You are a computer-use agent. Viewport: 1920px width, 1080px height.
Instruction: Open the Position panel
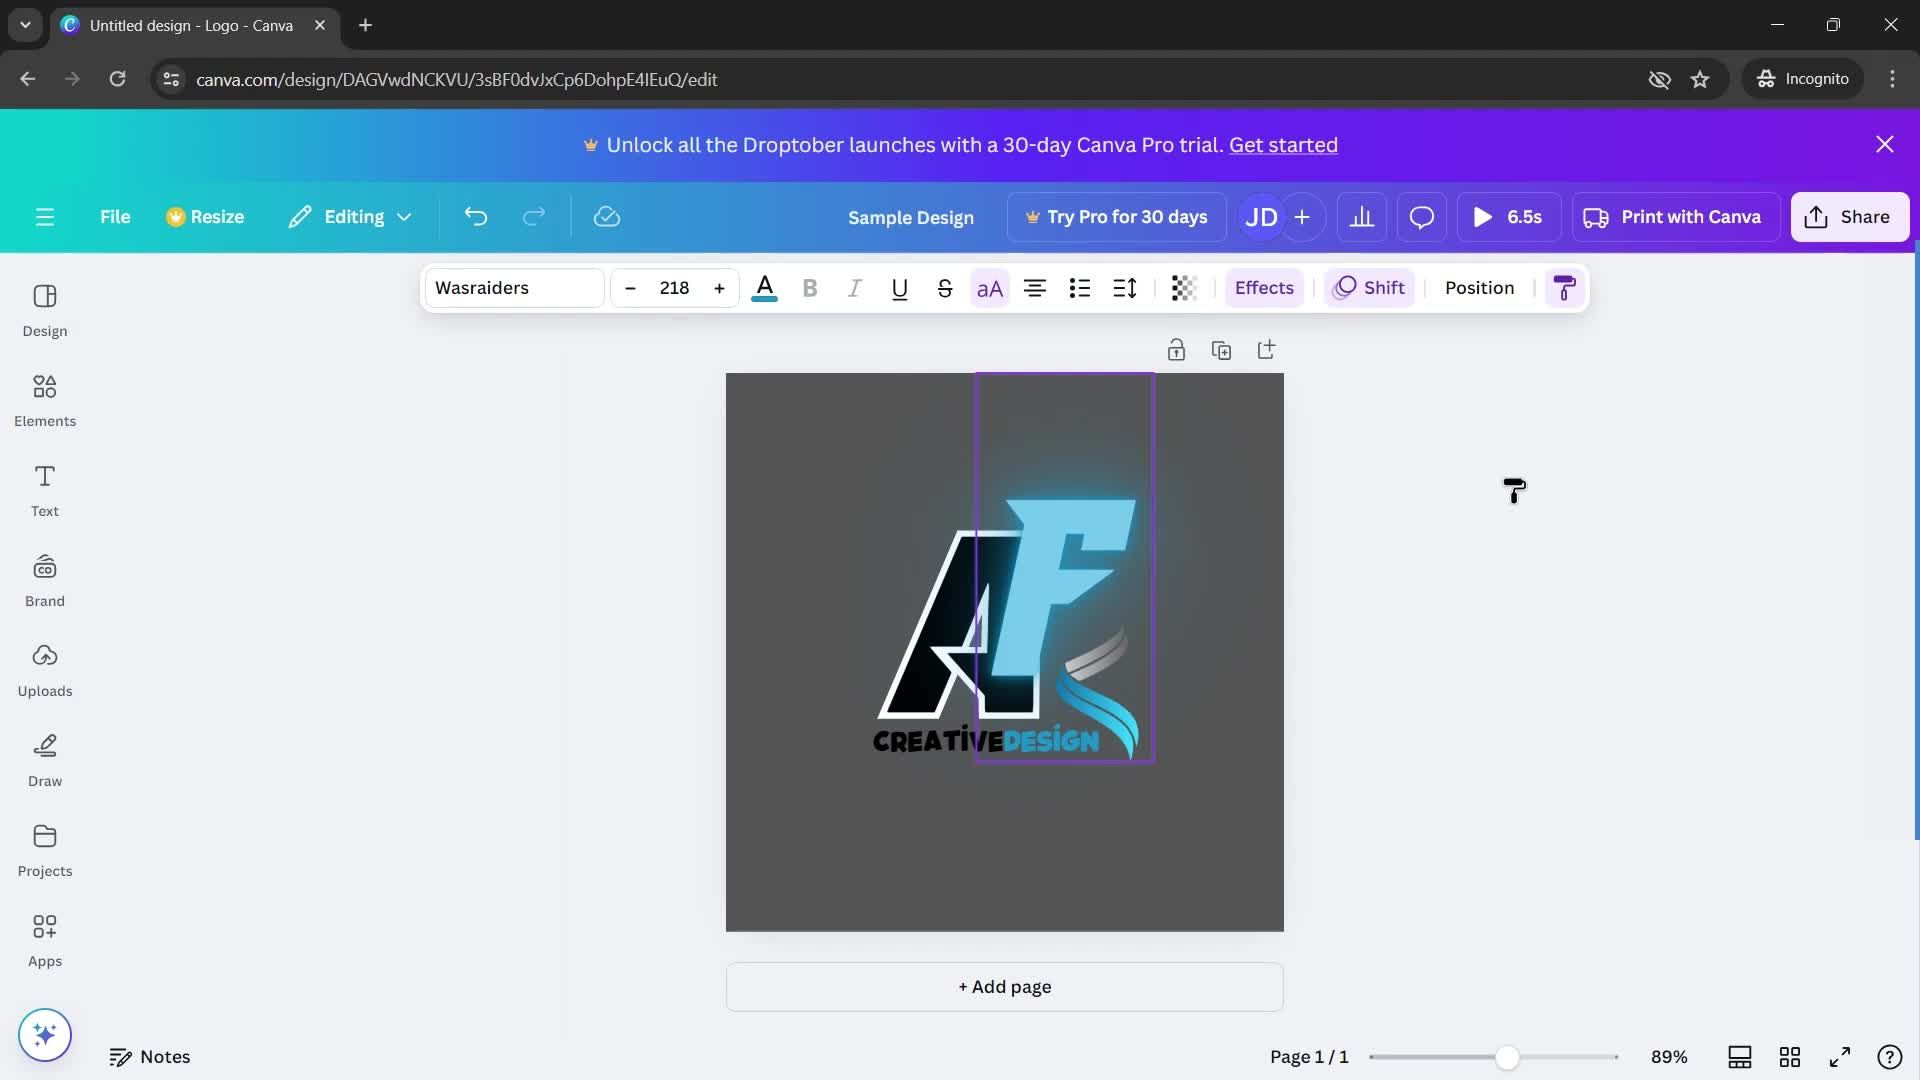coord(1480,286)
